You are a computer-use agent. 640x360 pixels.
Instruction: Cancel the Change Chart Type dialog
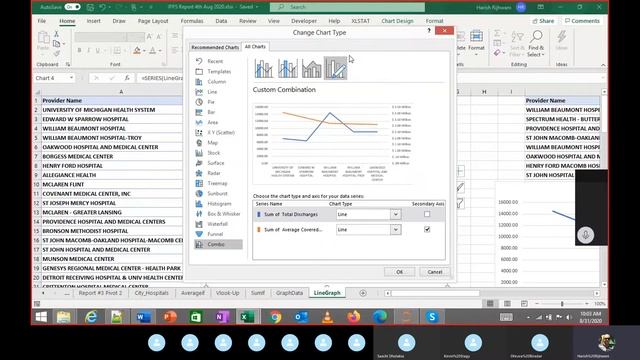point(435,272)
